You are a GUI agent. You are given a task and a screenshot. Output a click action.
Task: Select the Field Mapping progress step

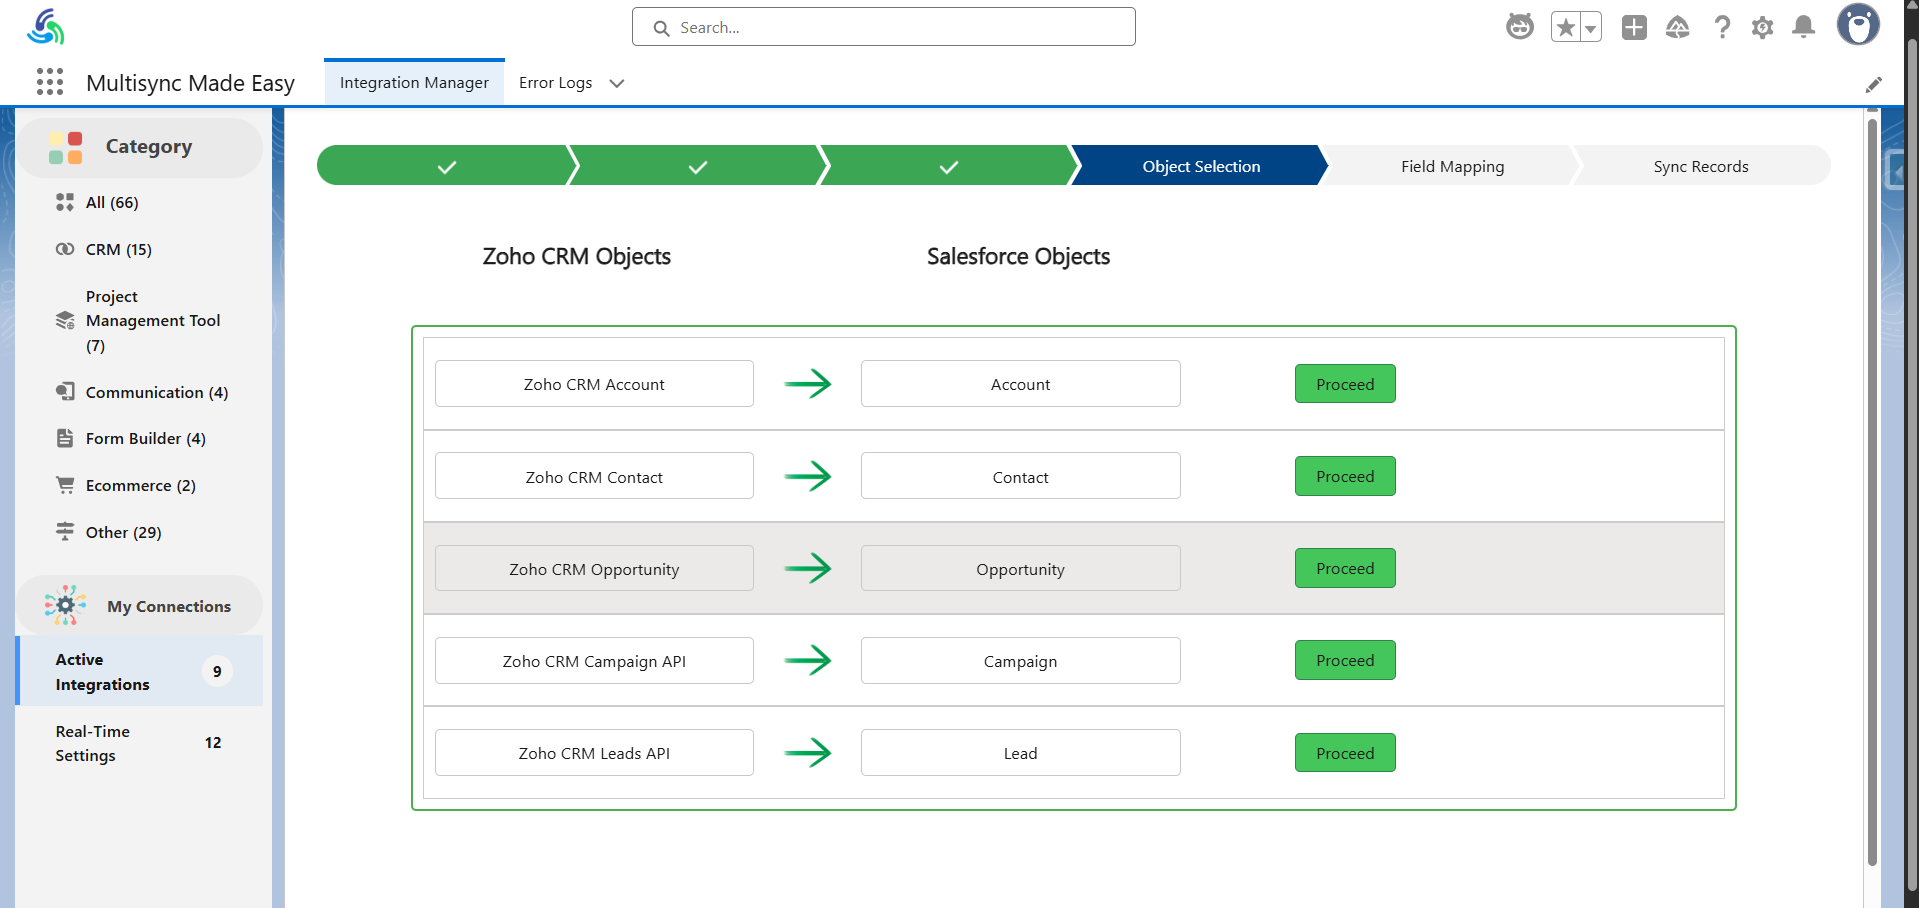[1451, 166]
